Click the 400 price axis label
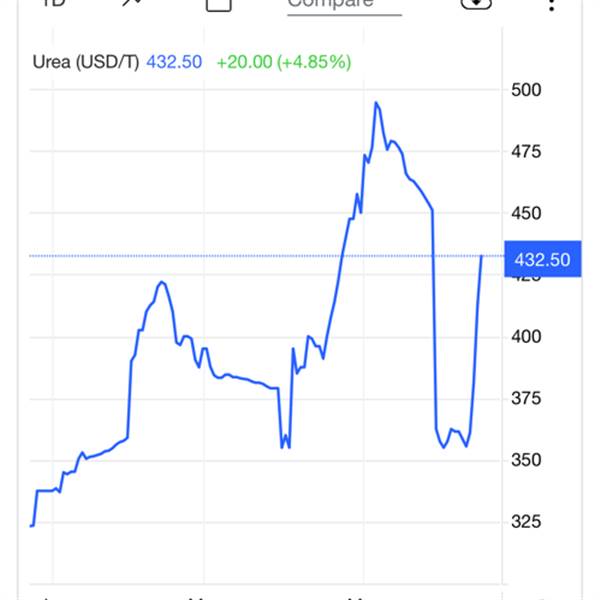This screenshot has width=600, height=600. pos(526,337)
